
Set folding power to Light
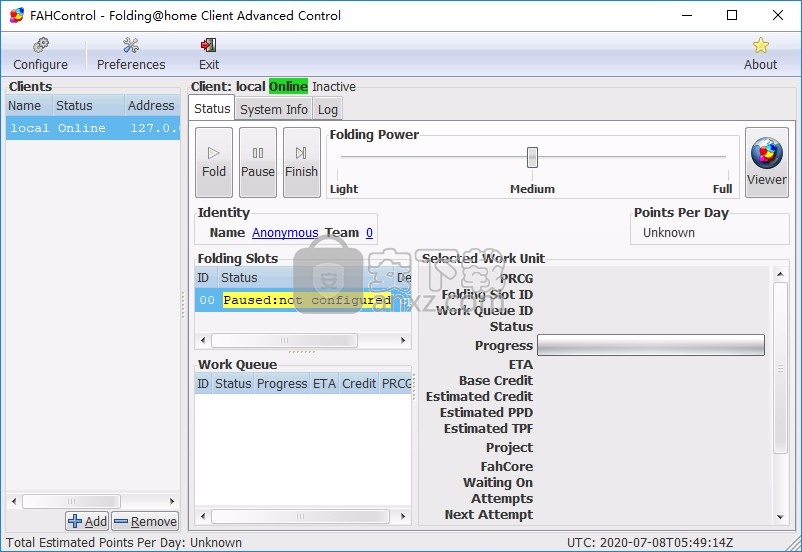click(344, 189)
